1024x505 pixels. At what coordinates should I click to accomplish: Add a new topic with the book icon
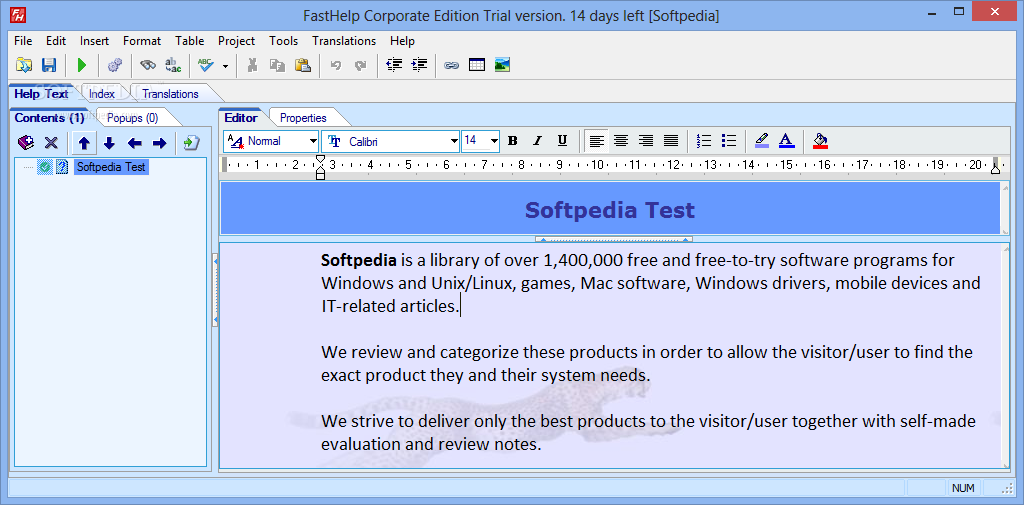pyautogui.click(x=25, y=142)
